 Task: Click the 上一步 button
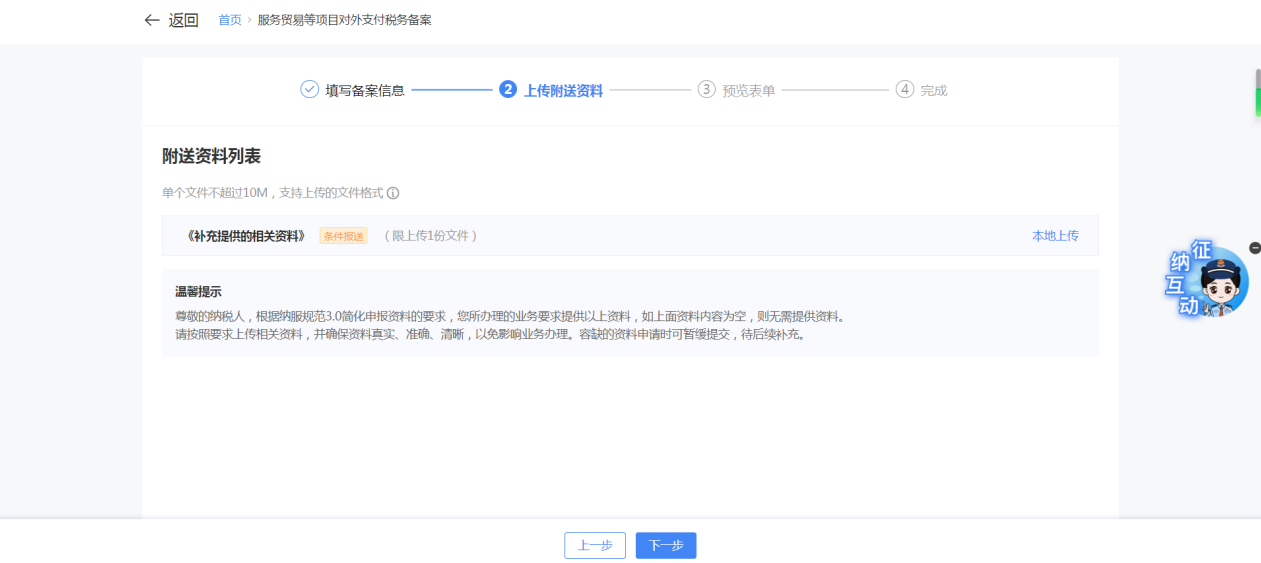coord(595,545)
